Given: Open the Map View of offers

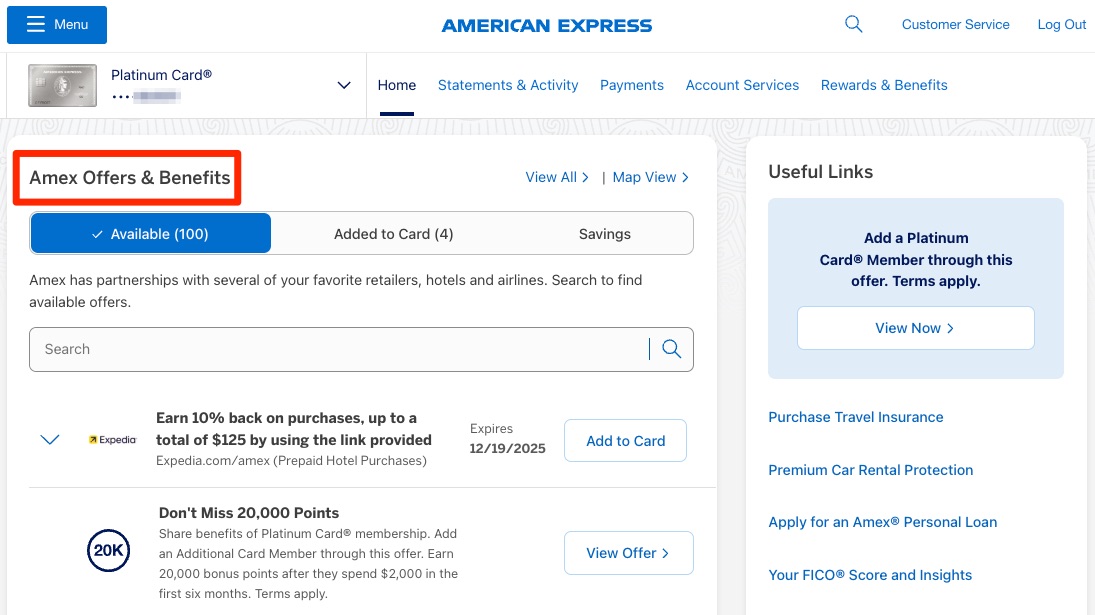Looking at the screenshot, I should coord(649,177).
